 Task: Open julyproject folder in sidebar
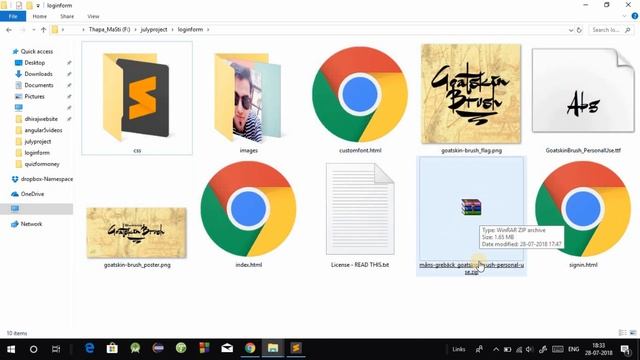coord(38,142)
